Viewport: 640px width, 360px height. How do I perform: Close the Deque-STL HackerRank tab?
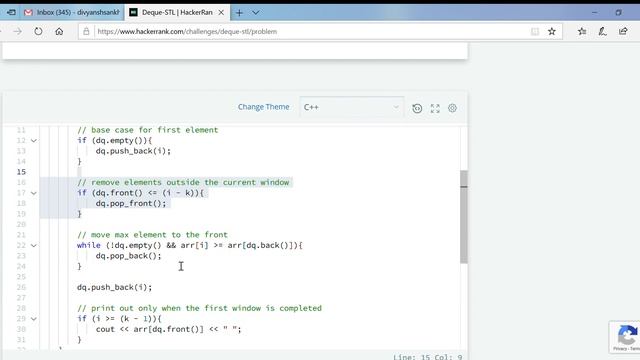point(221,13)
